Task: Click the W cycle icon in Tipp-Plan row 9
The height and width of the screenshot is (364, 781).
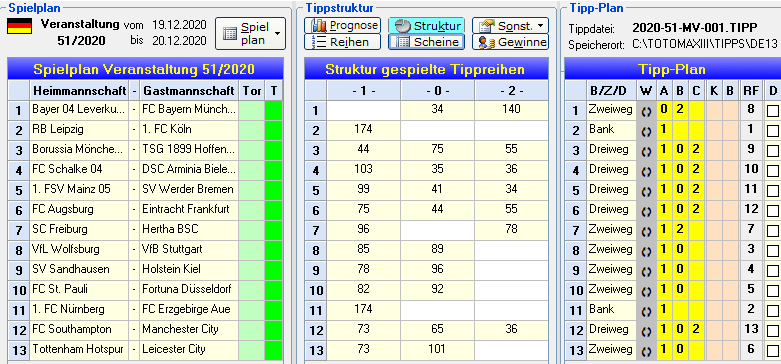Action: coord(647,271)
